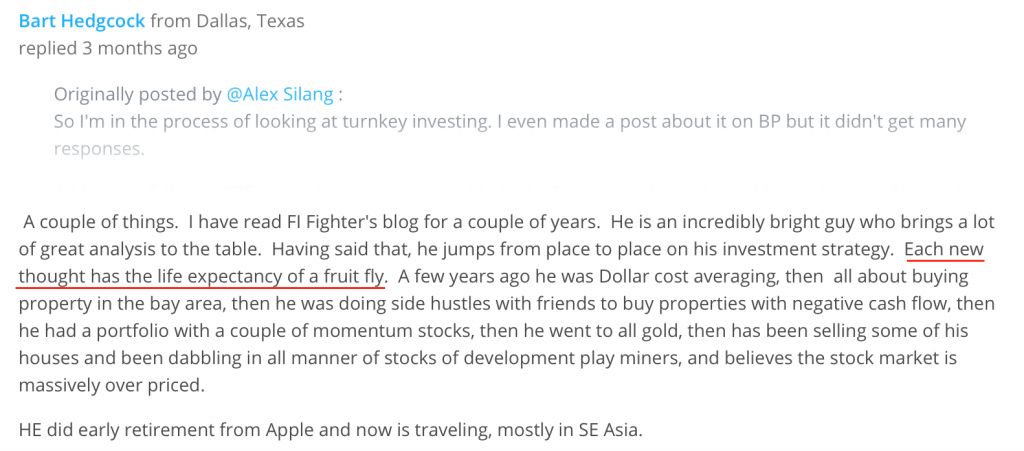Click the "replied 3 months ago" timestamp

pyautogui.click(x=108, y=48)
